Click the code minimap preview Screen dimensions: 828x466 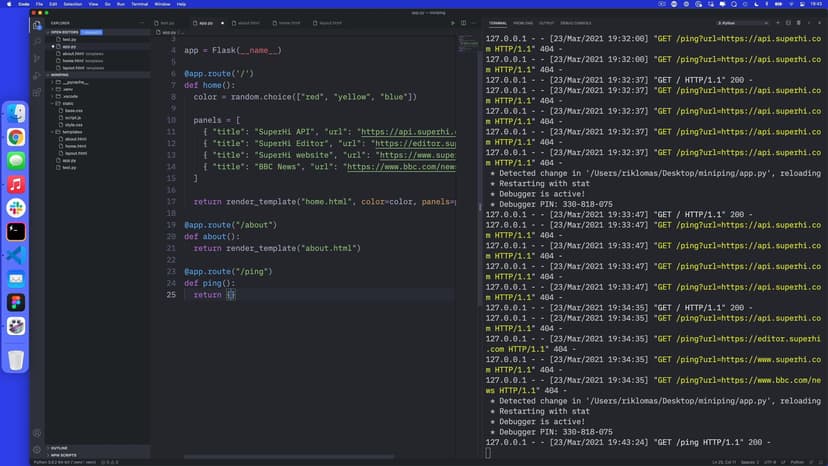coord(467,45)
